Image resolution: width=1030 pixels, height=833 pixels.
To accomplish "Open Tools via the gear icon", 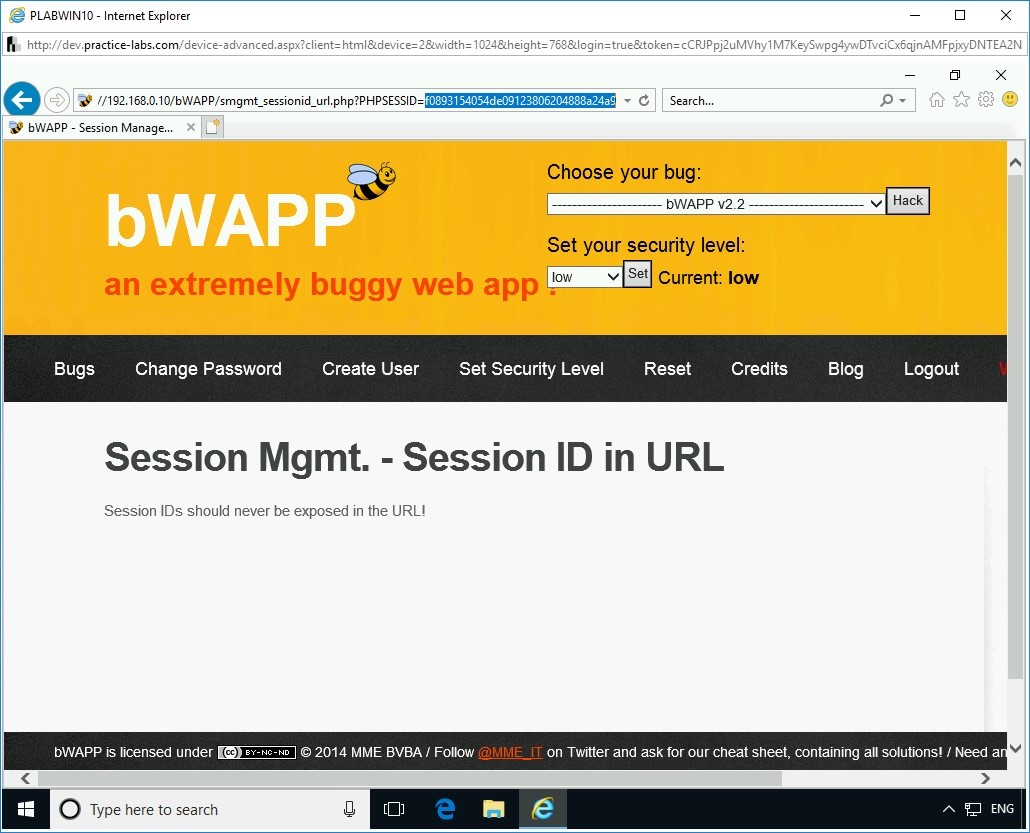I will tap(985, 99).
